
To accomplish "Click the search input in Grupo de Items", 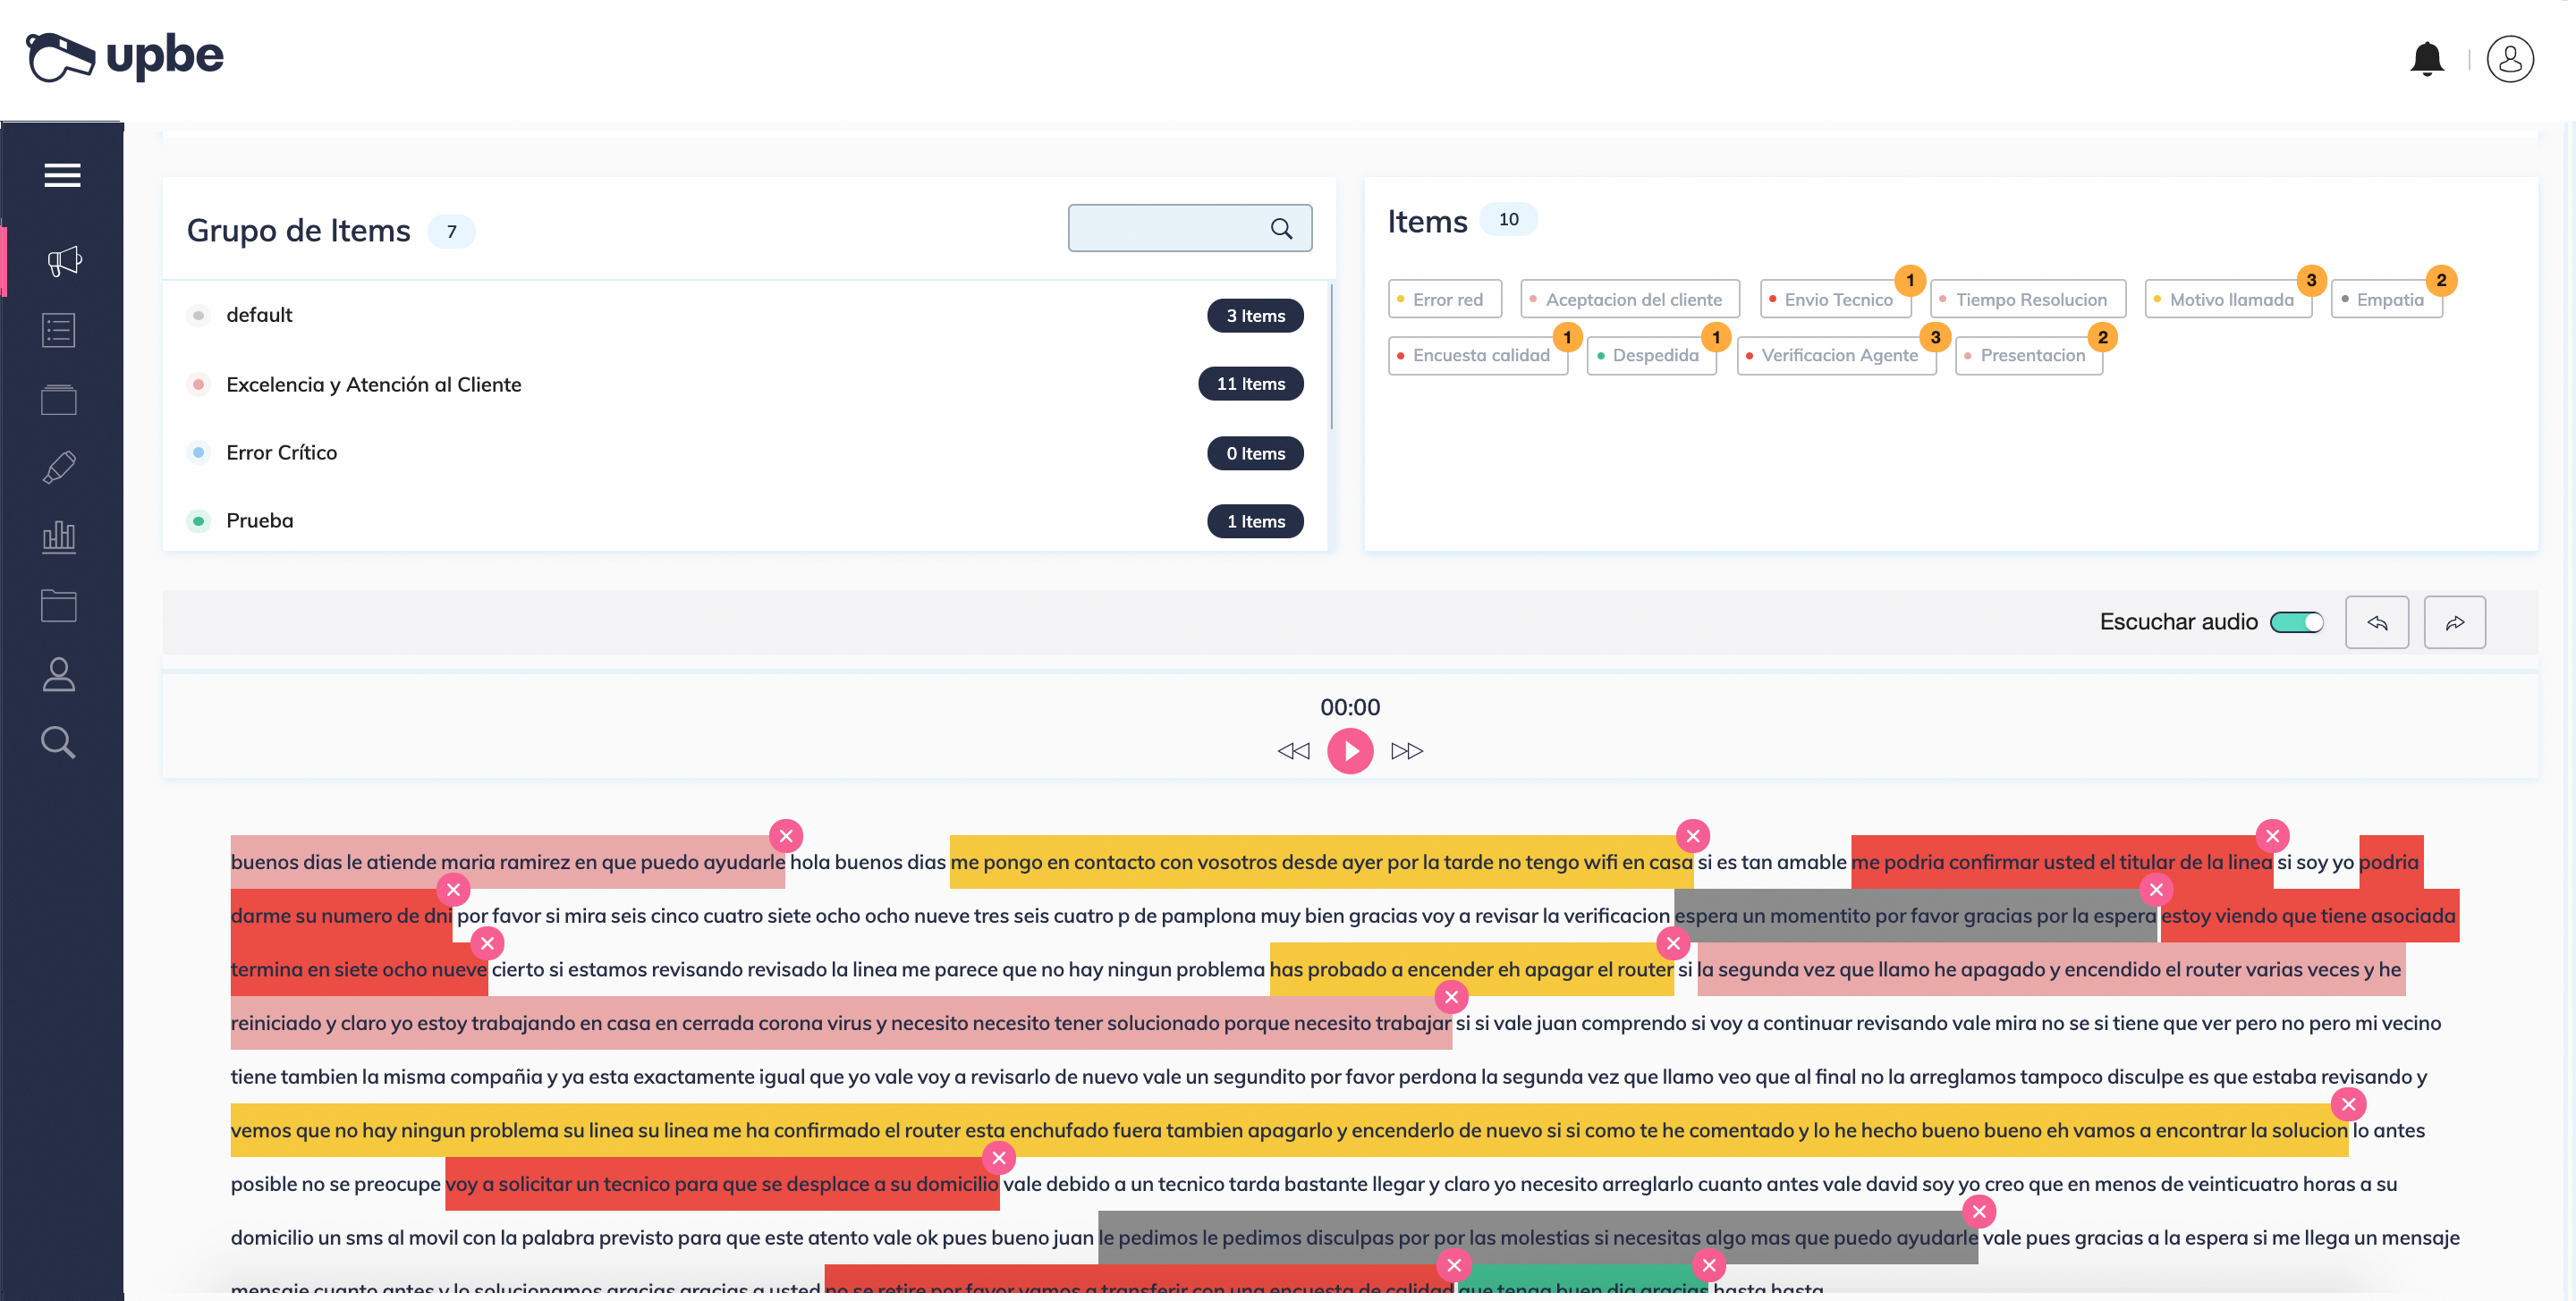I will coord(1187,229).
